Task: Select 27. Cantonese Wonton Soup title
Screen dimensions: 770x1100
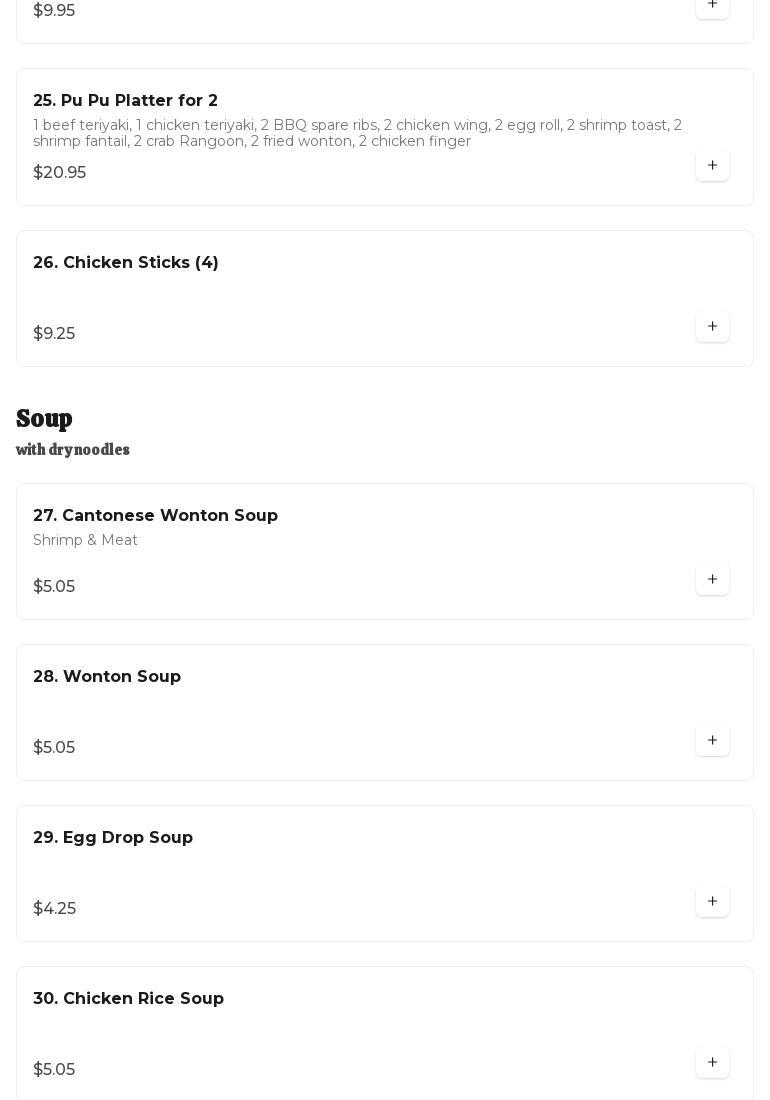Action: pos(155,516)
